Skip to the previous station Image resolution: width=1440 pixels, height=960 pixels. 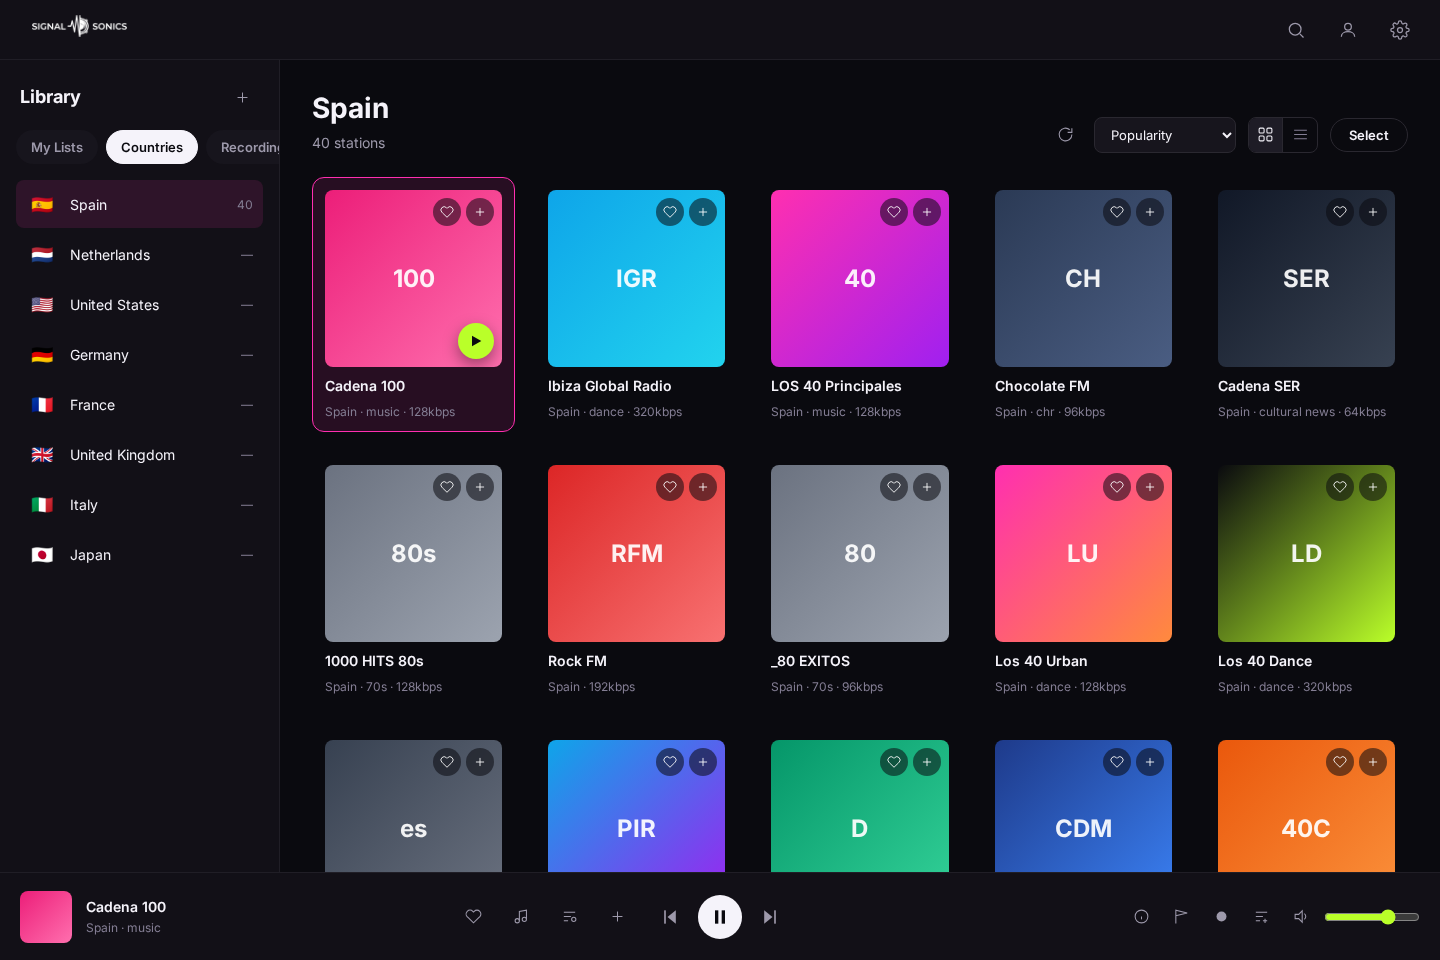point(670,917)
